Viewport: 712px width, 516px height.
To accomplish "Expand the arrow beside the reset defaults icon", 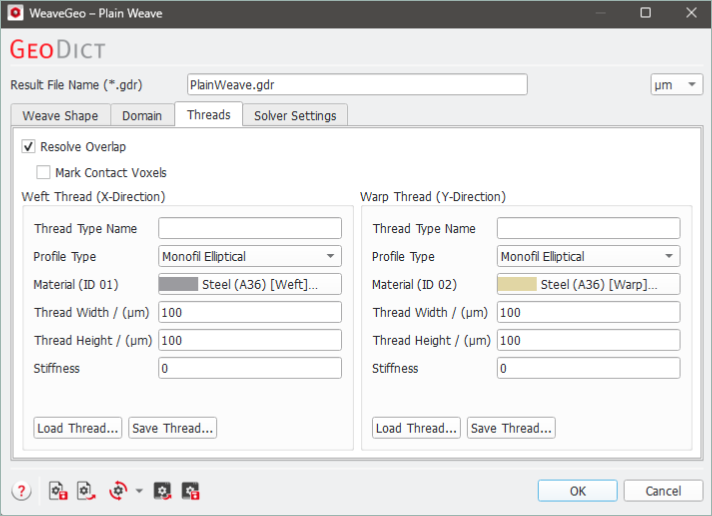I will (x=139, y=491).
